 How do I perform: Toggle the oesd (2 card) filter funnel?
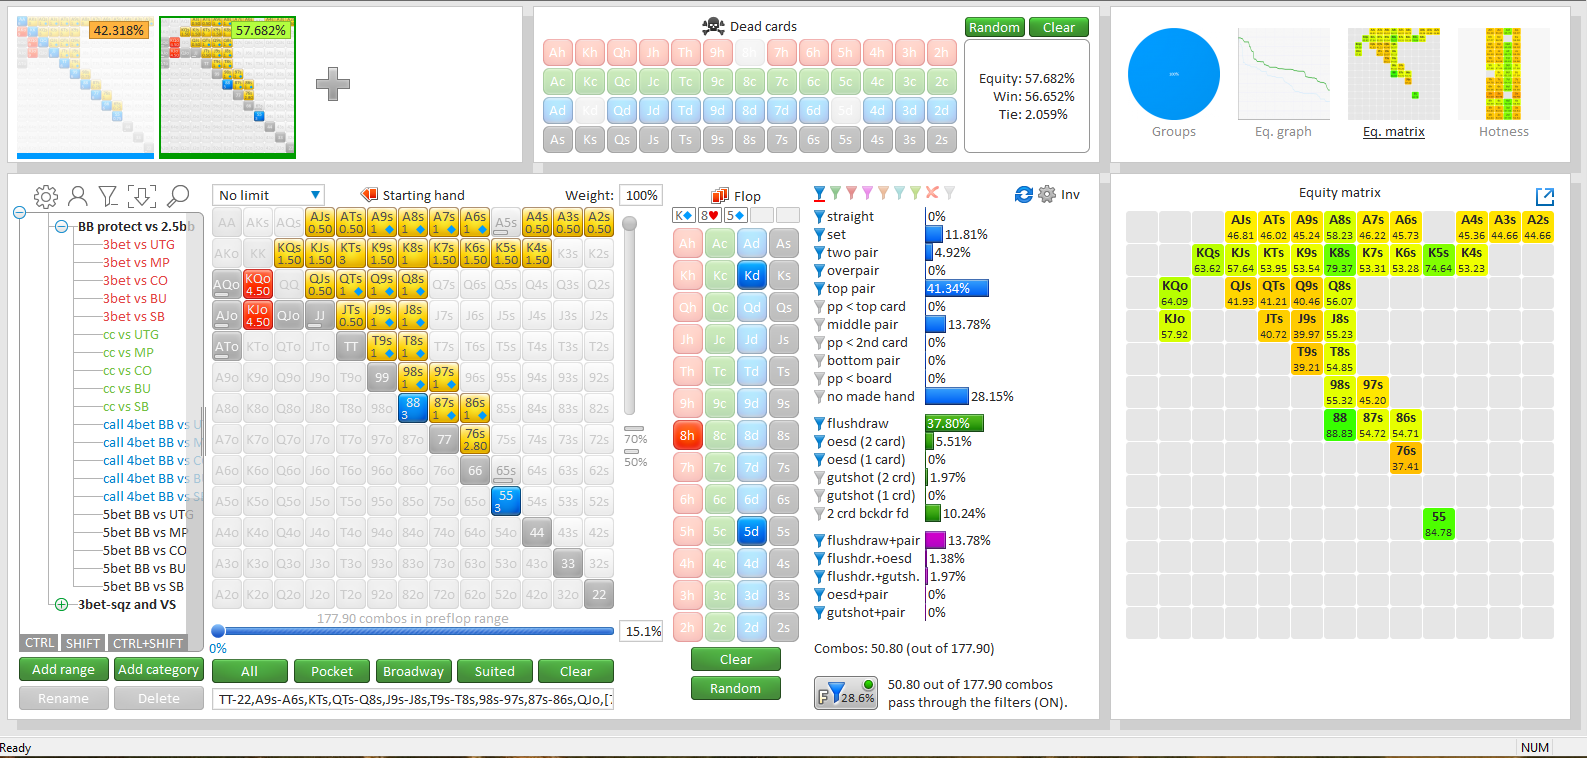(x=820, y=442)
